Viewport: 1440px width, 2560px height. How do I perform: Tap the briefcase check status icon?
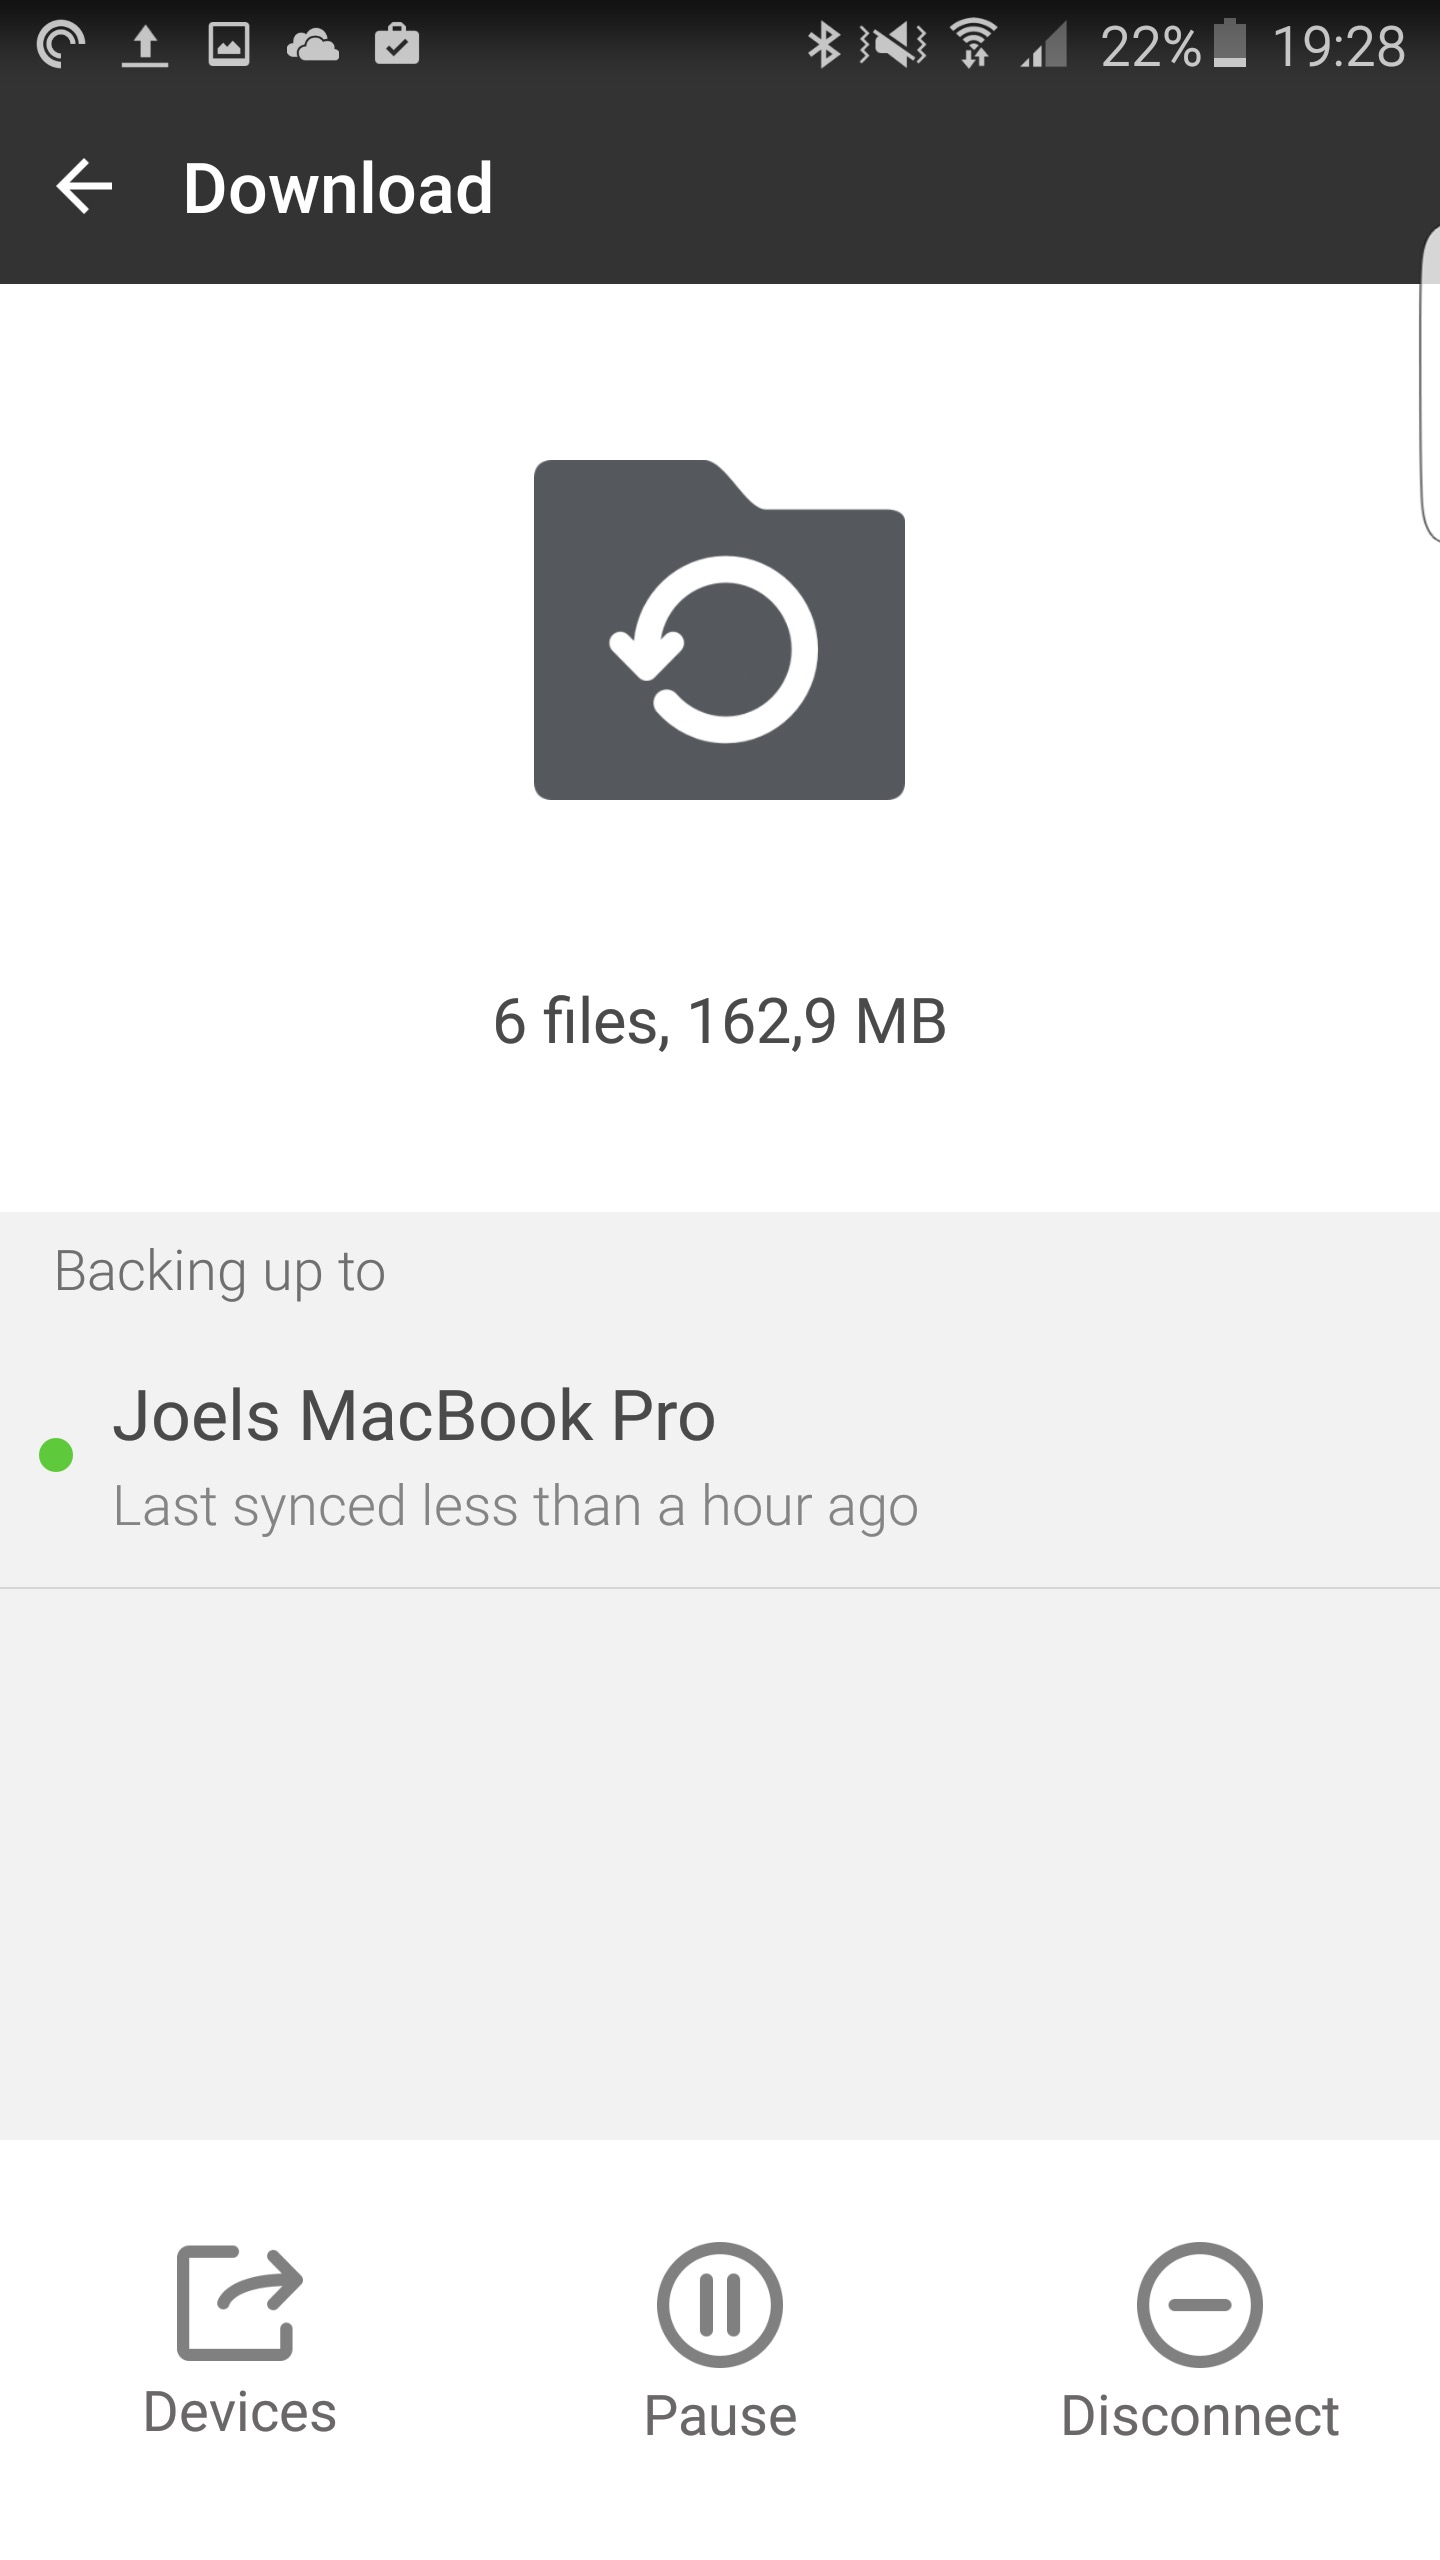pyautogui.click(x=396, y=46)
